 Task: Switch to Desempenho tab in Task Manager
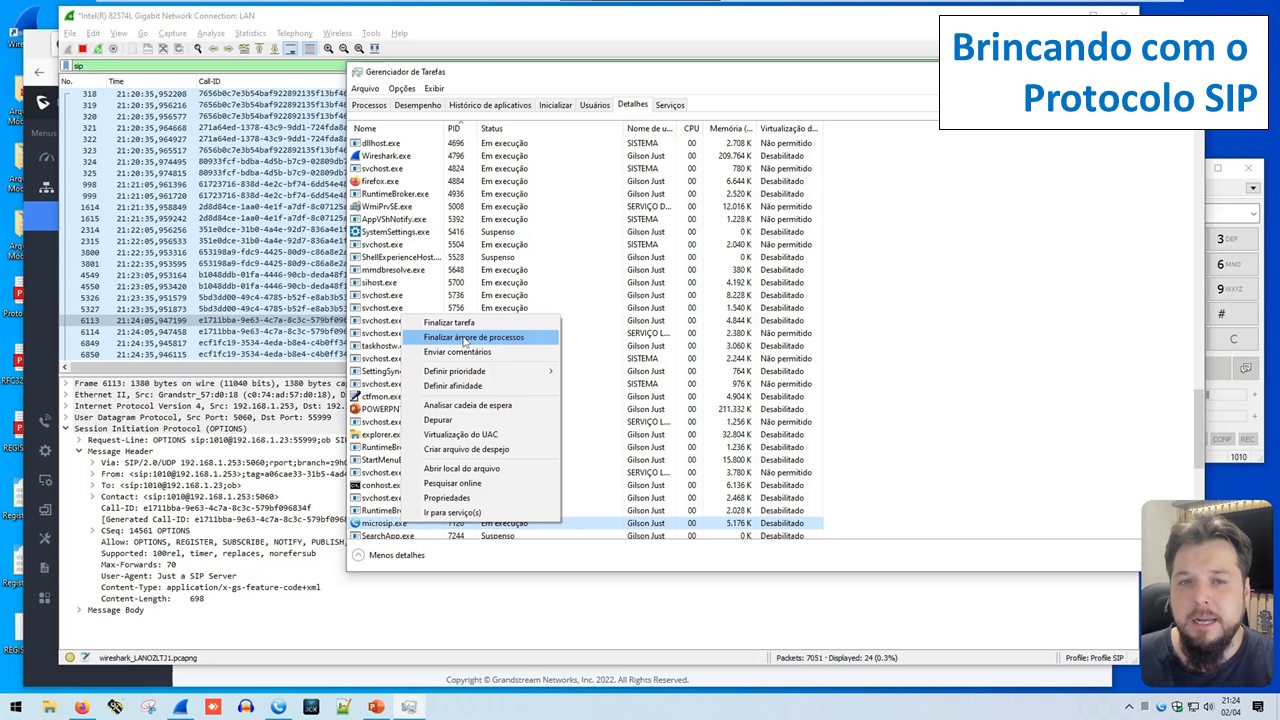tap(417, 105)
